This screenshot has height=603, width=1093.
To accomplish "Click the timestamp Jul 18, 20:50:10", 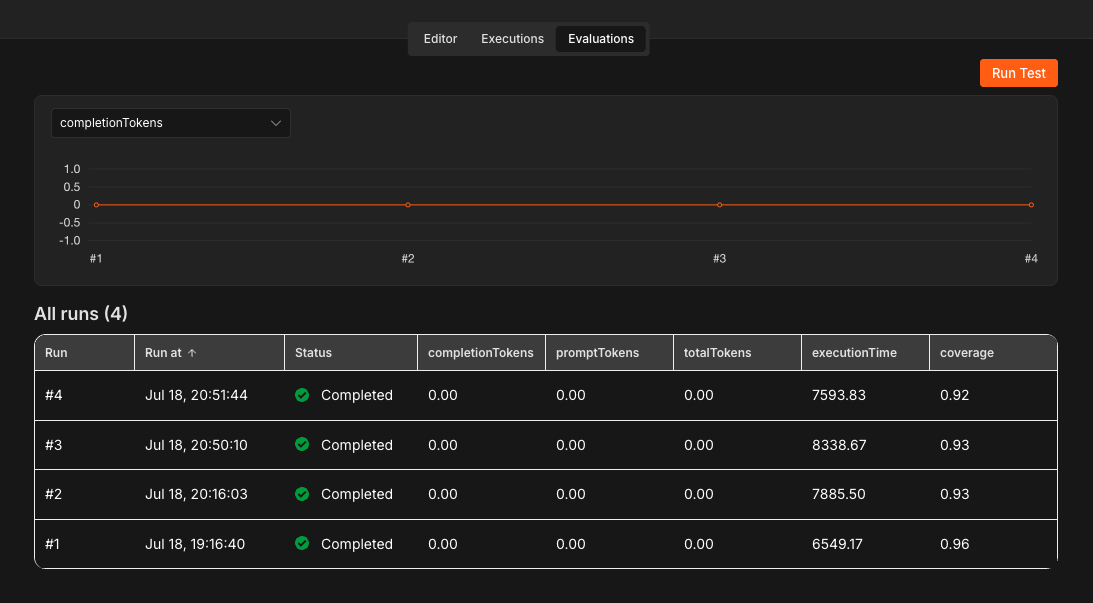I will (x=196, y=445).
